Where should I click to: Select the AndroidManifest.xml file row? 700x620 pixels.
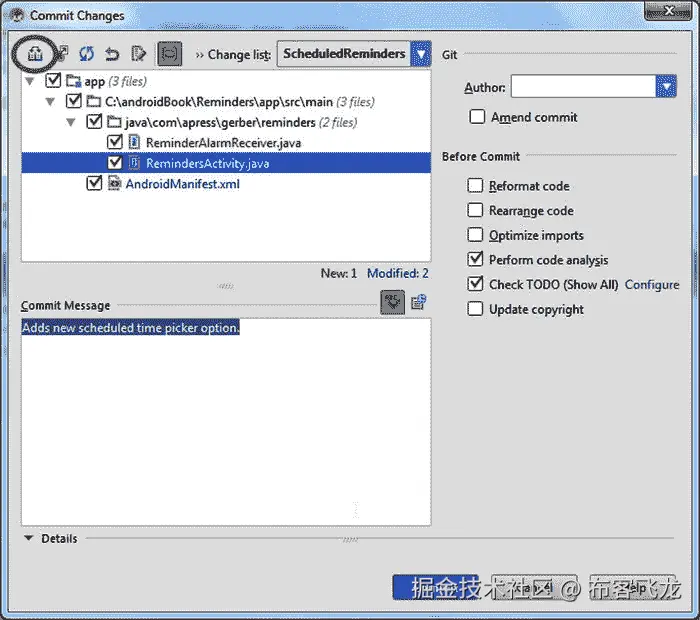226,183
